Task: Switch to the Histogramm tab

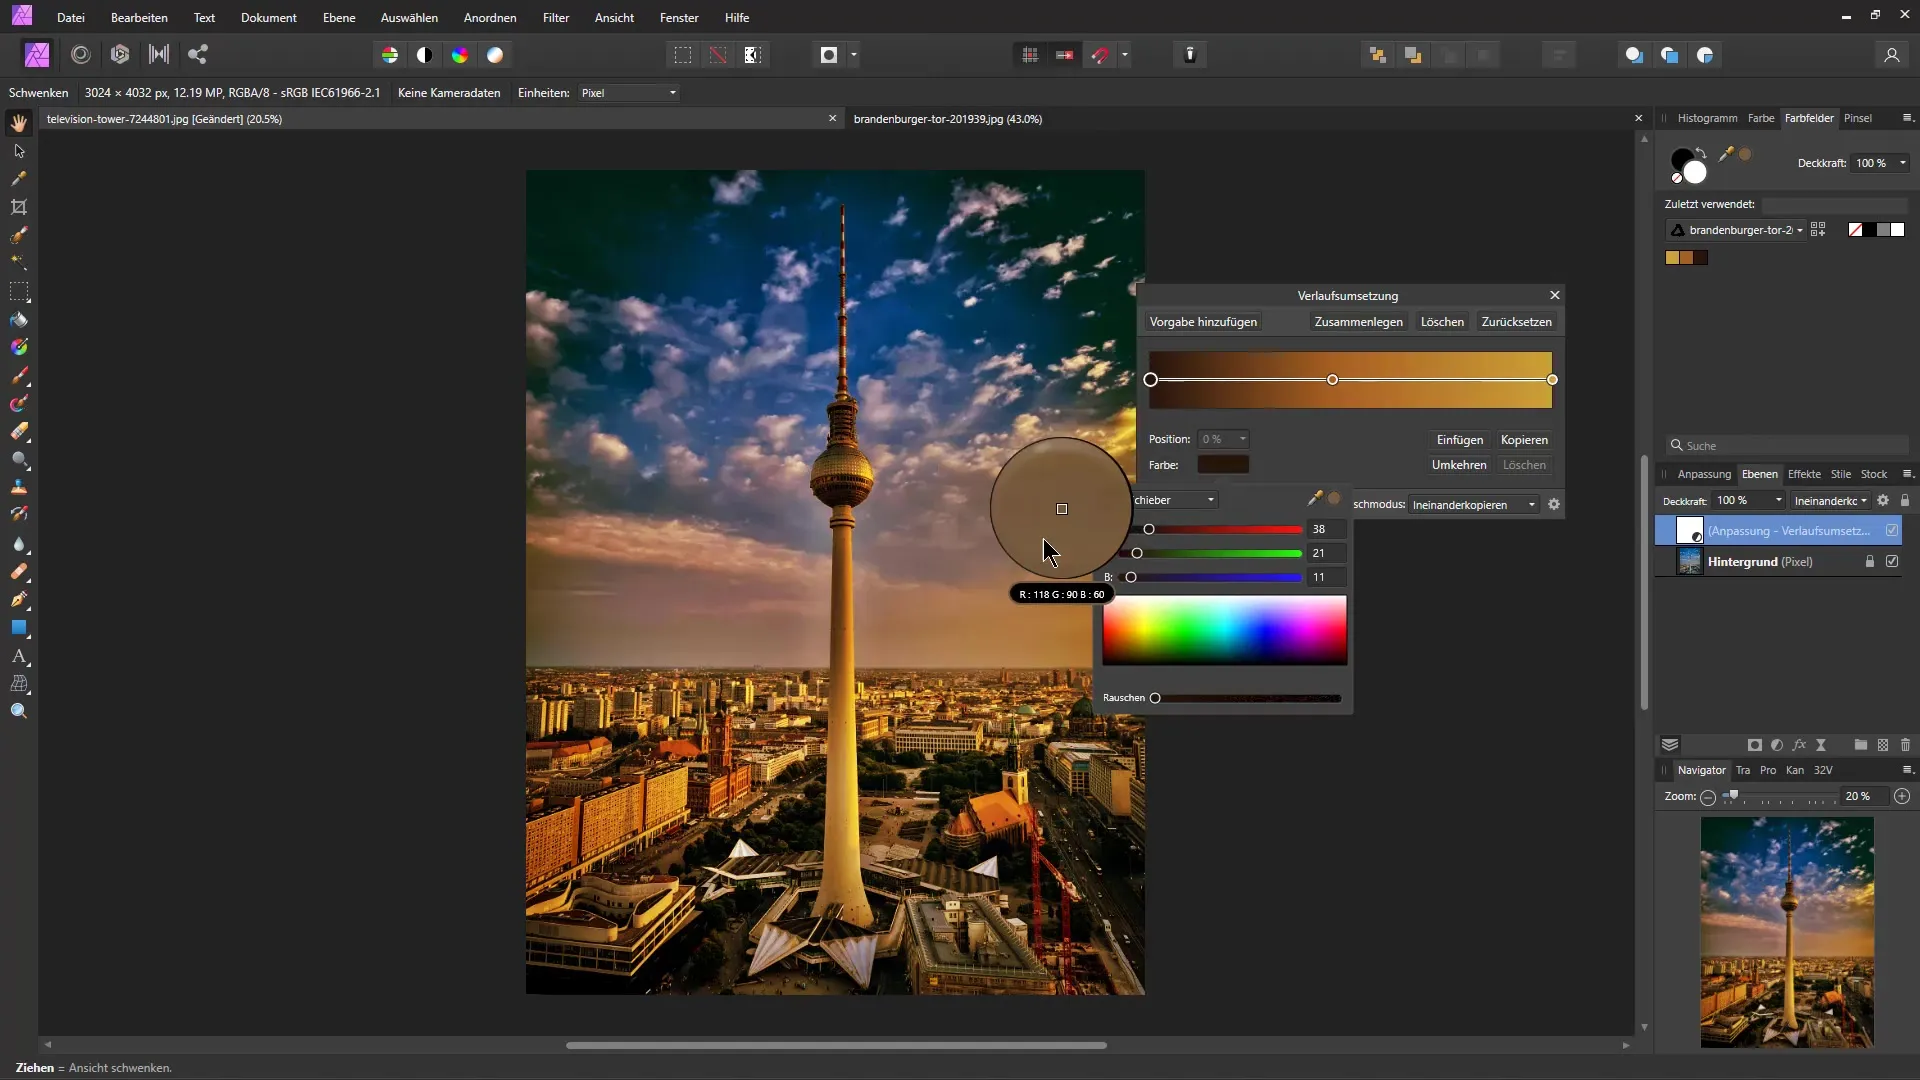Action: point(1707,118)
